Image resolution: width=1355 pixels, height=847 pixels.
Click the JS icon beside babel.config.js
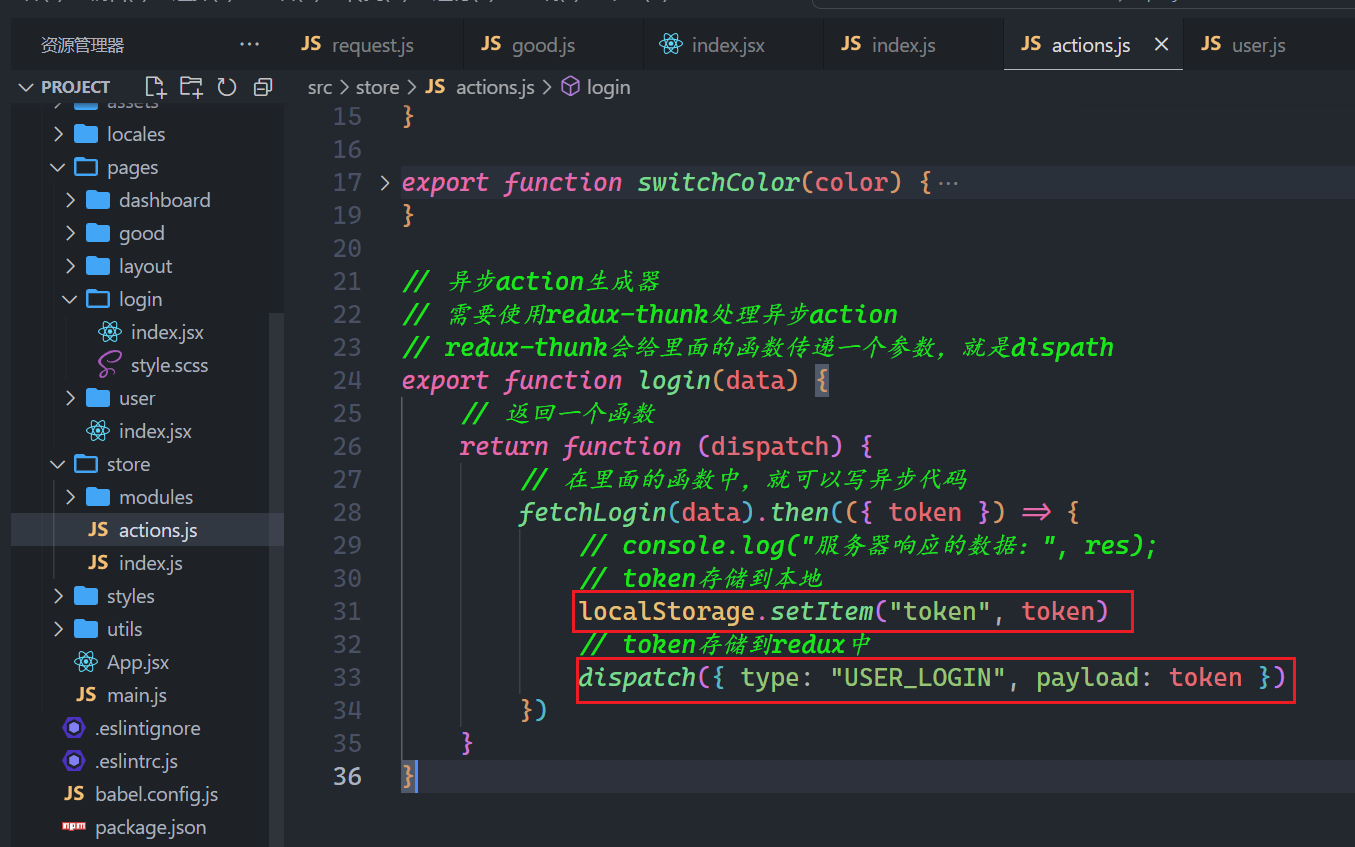(74, 794)
